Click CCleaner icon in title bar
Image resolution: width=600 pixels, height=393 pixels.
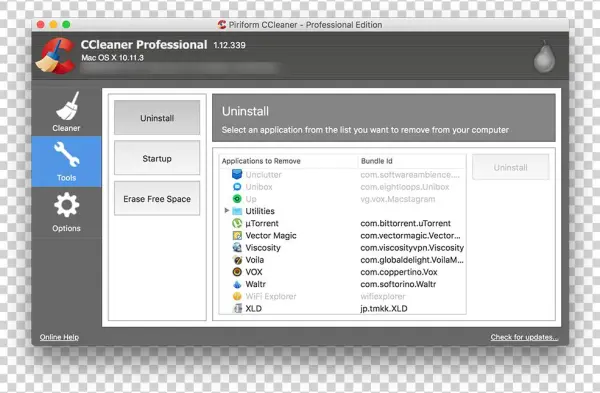pyautogui.click(x=222, y=24)
